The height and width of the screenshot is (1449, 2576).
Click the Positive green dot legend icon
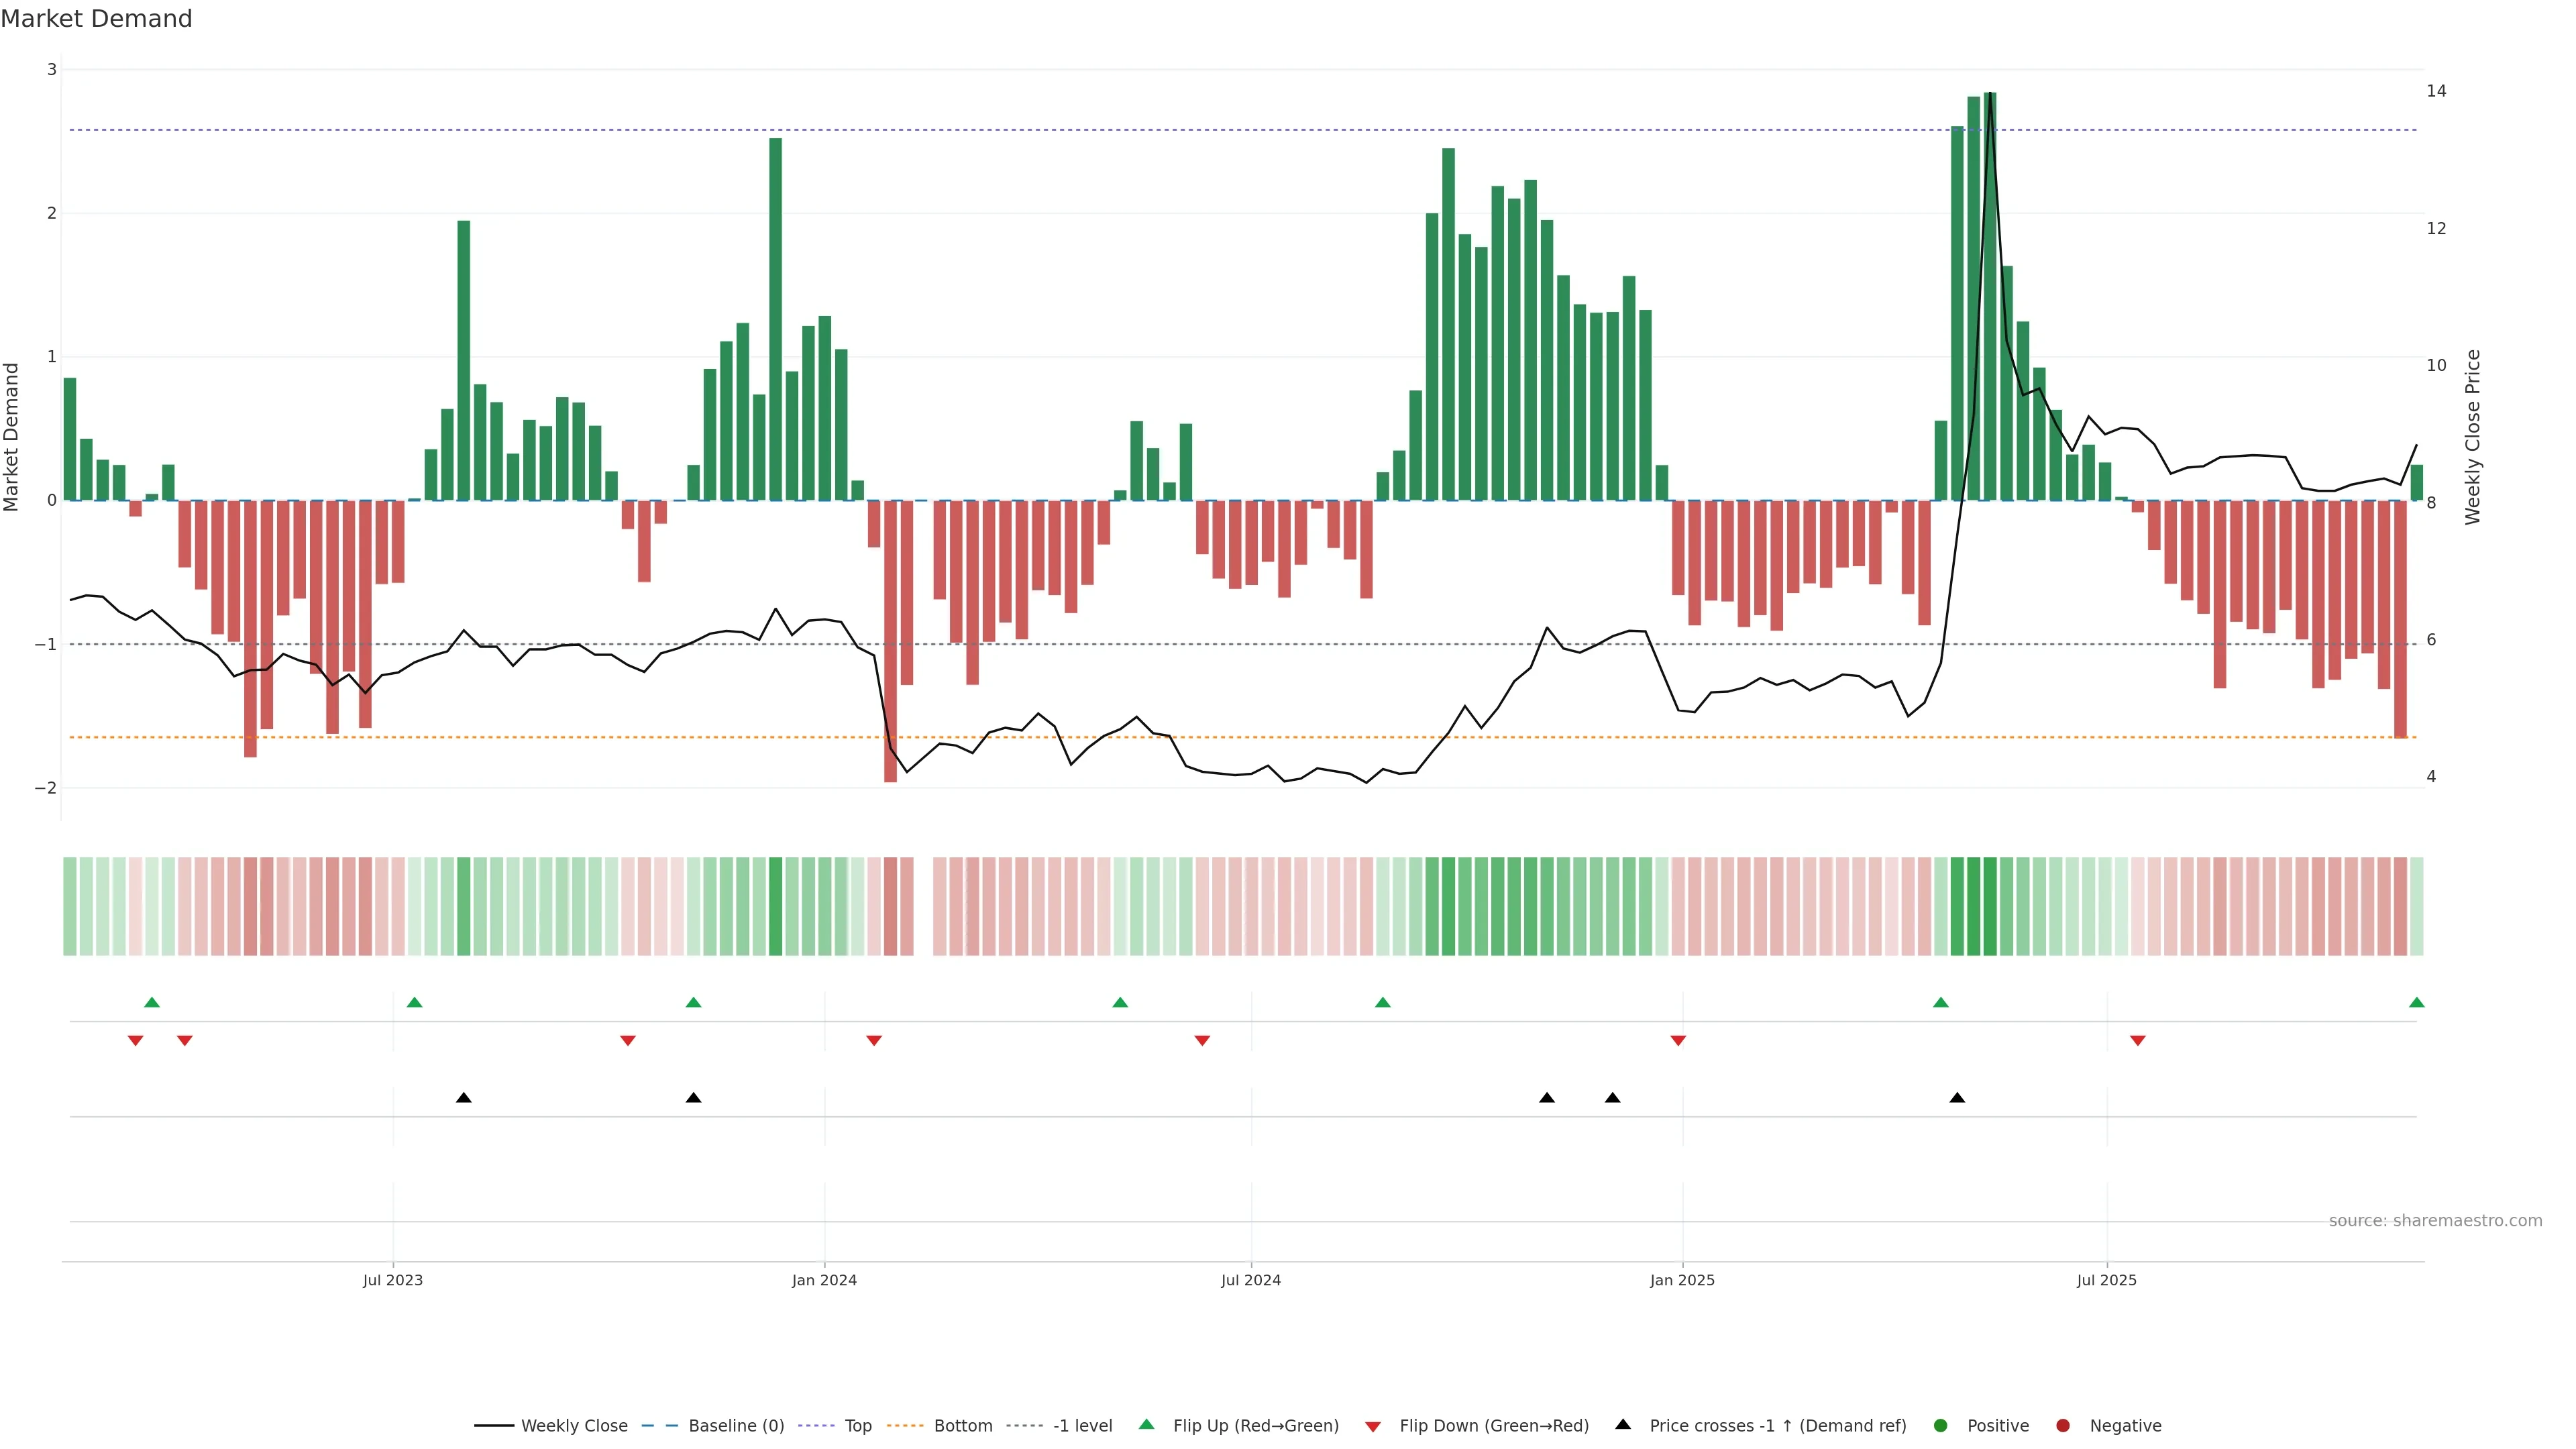[x=1941, y=1426]
